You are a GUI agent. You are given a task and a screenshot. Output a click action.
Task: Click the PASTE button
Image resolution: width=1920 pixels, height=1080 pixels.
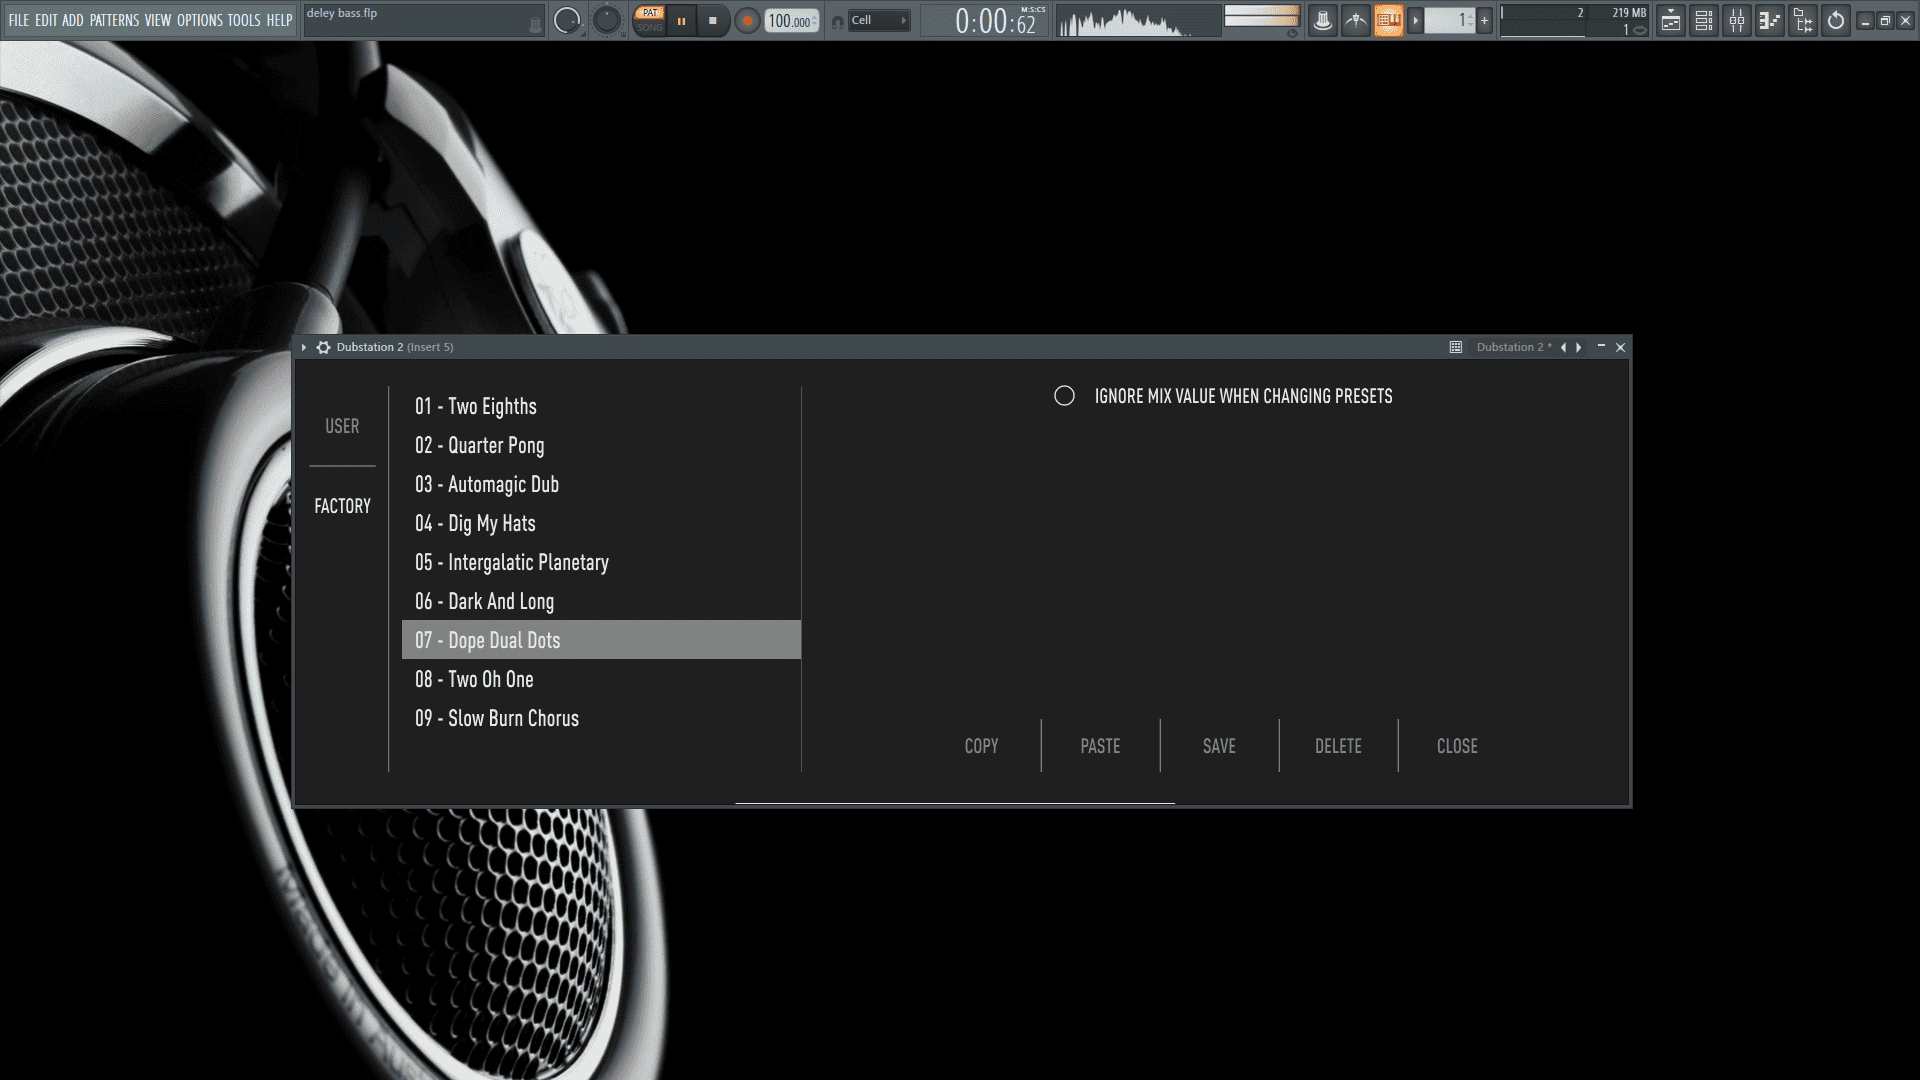tap(1100, 746)
